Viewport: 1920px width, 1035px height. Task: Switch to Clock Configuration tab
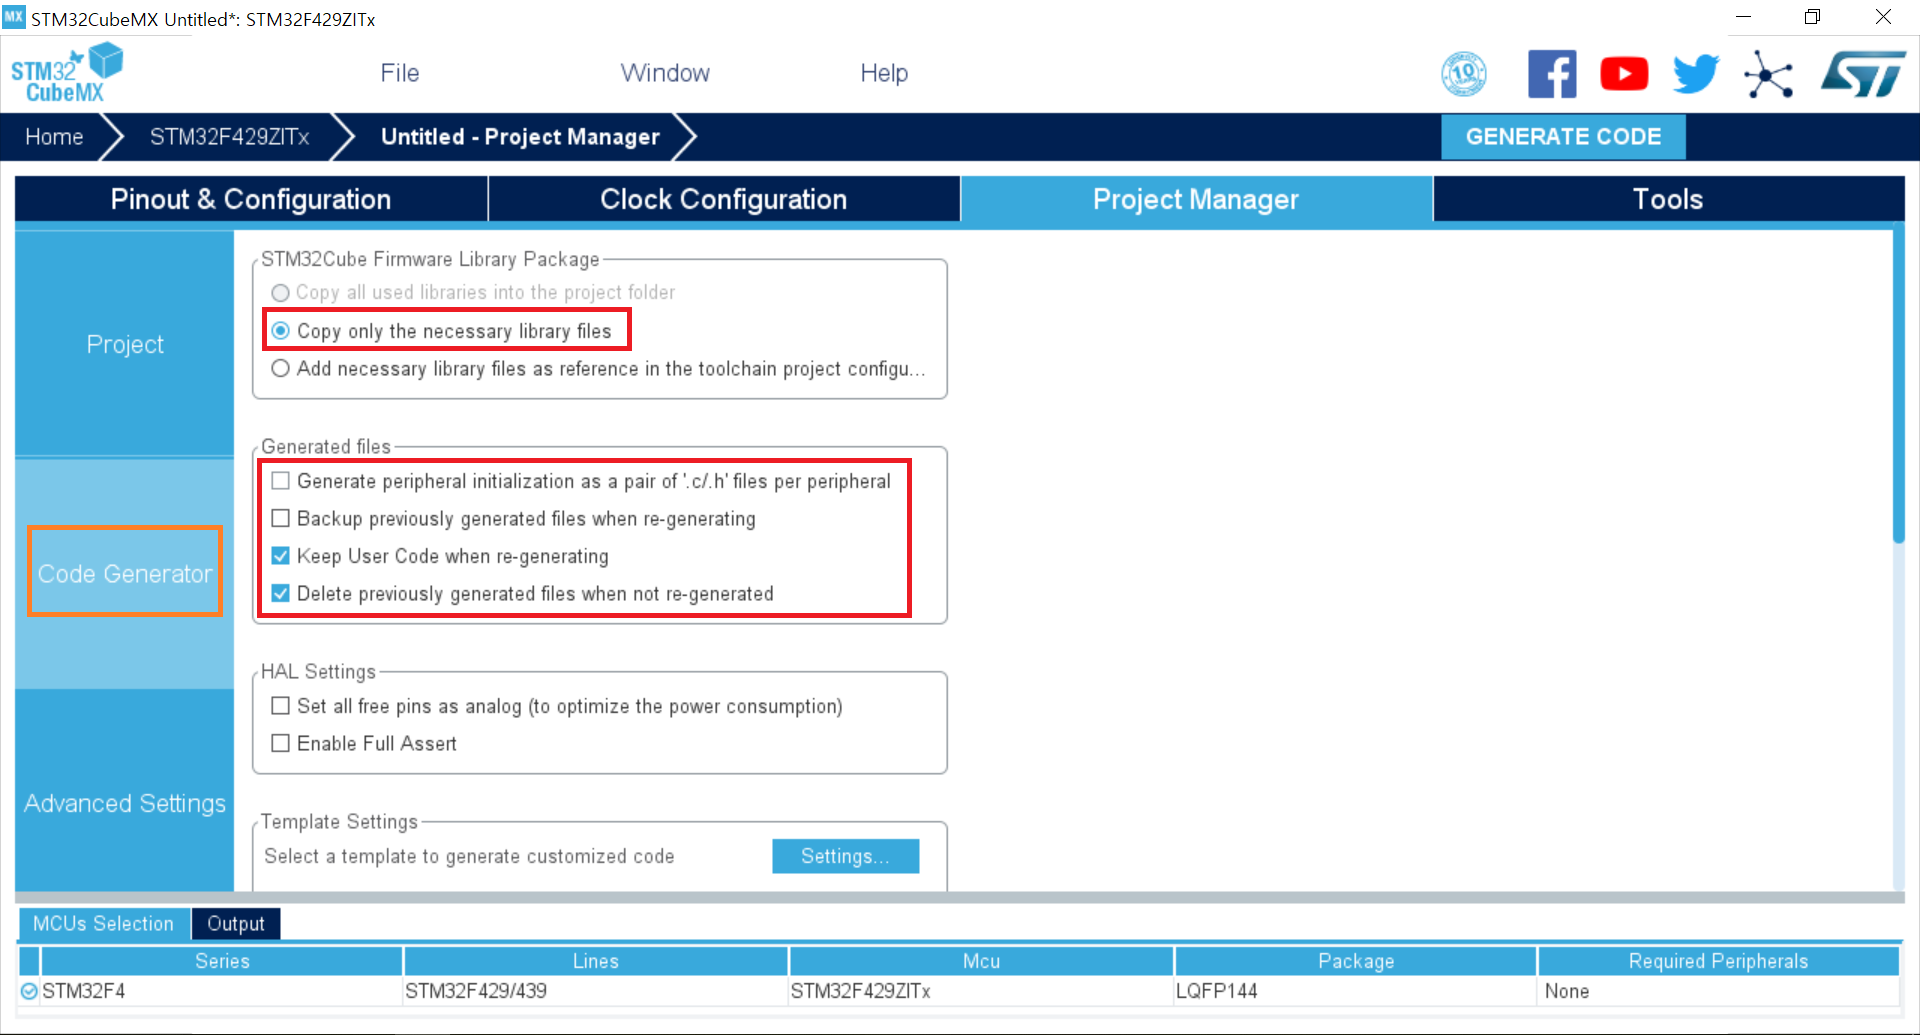point(724,199)
